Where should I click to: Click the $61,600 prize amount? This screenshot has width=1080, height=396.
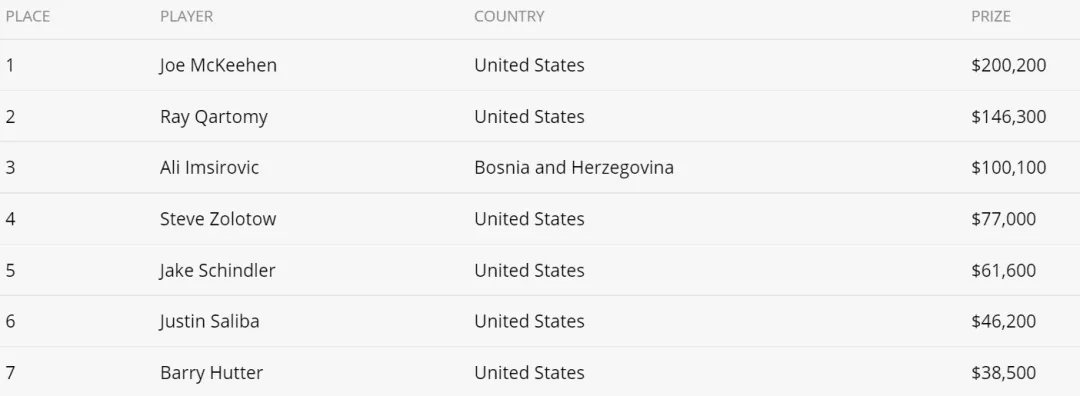click(1004, 270)
